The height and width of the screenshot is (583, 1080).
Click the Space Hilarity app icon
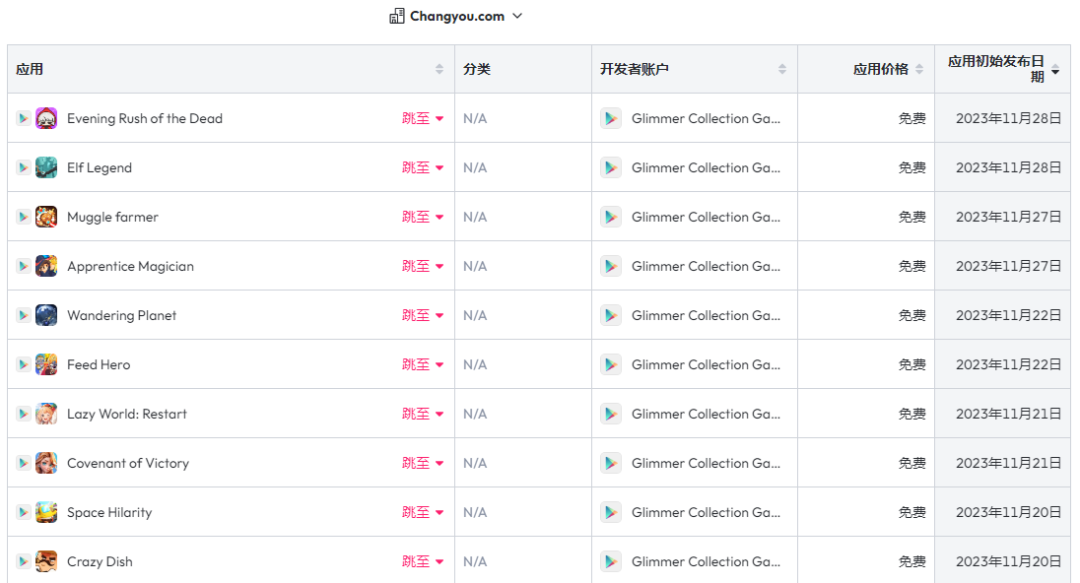[45, 512]
